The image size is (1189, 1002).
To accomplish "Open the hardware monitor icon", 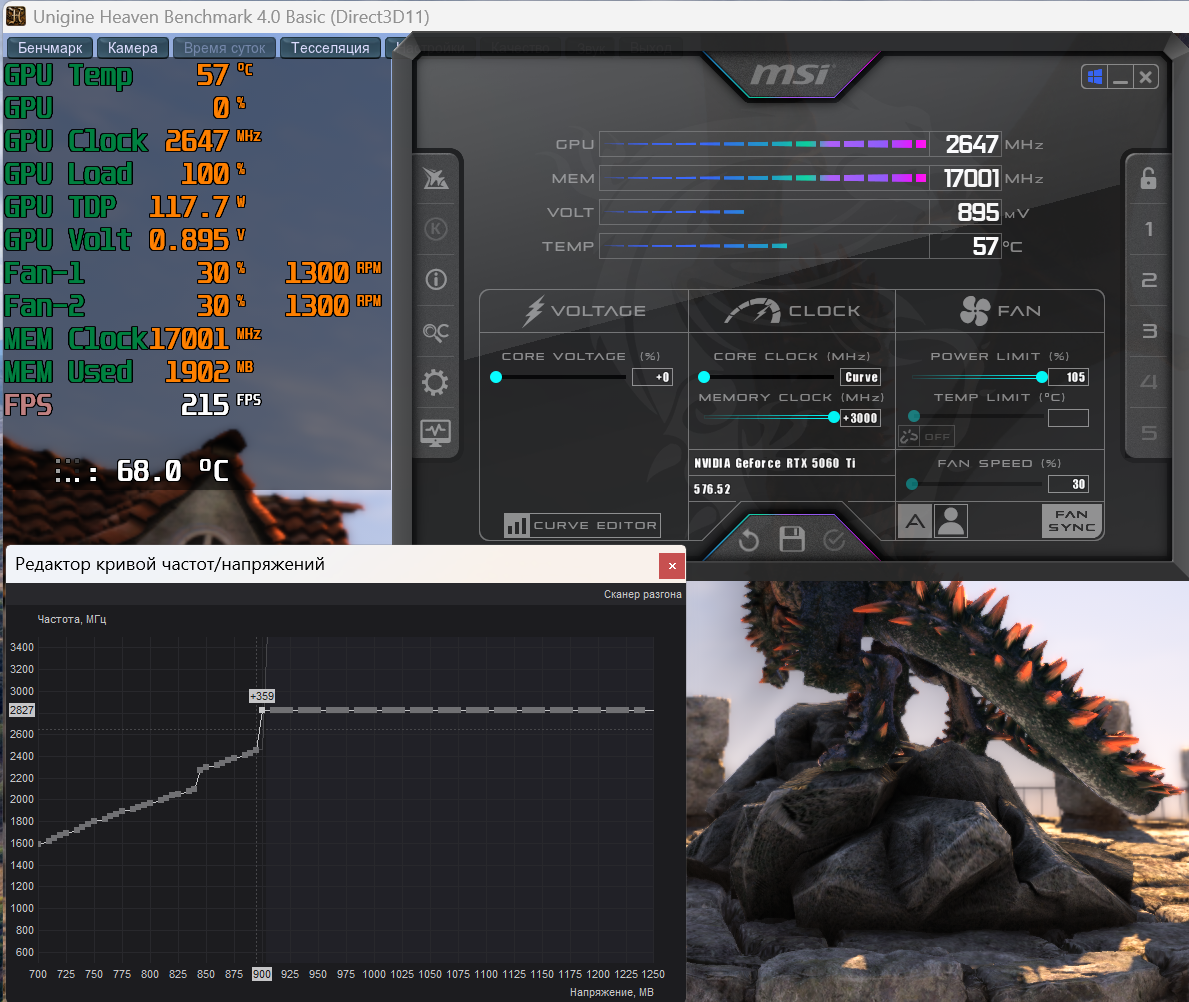I will coord(435,433).
